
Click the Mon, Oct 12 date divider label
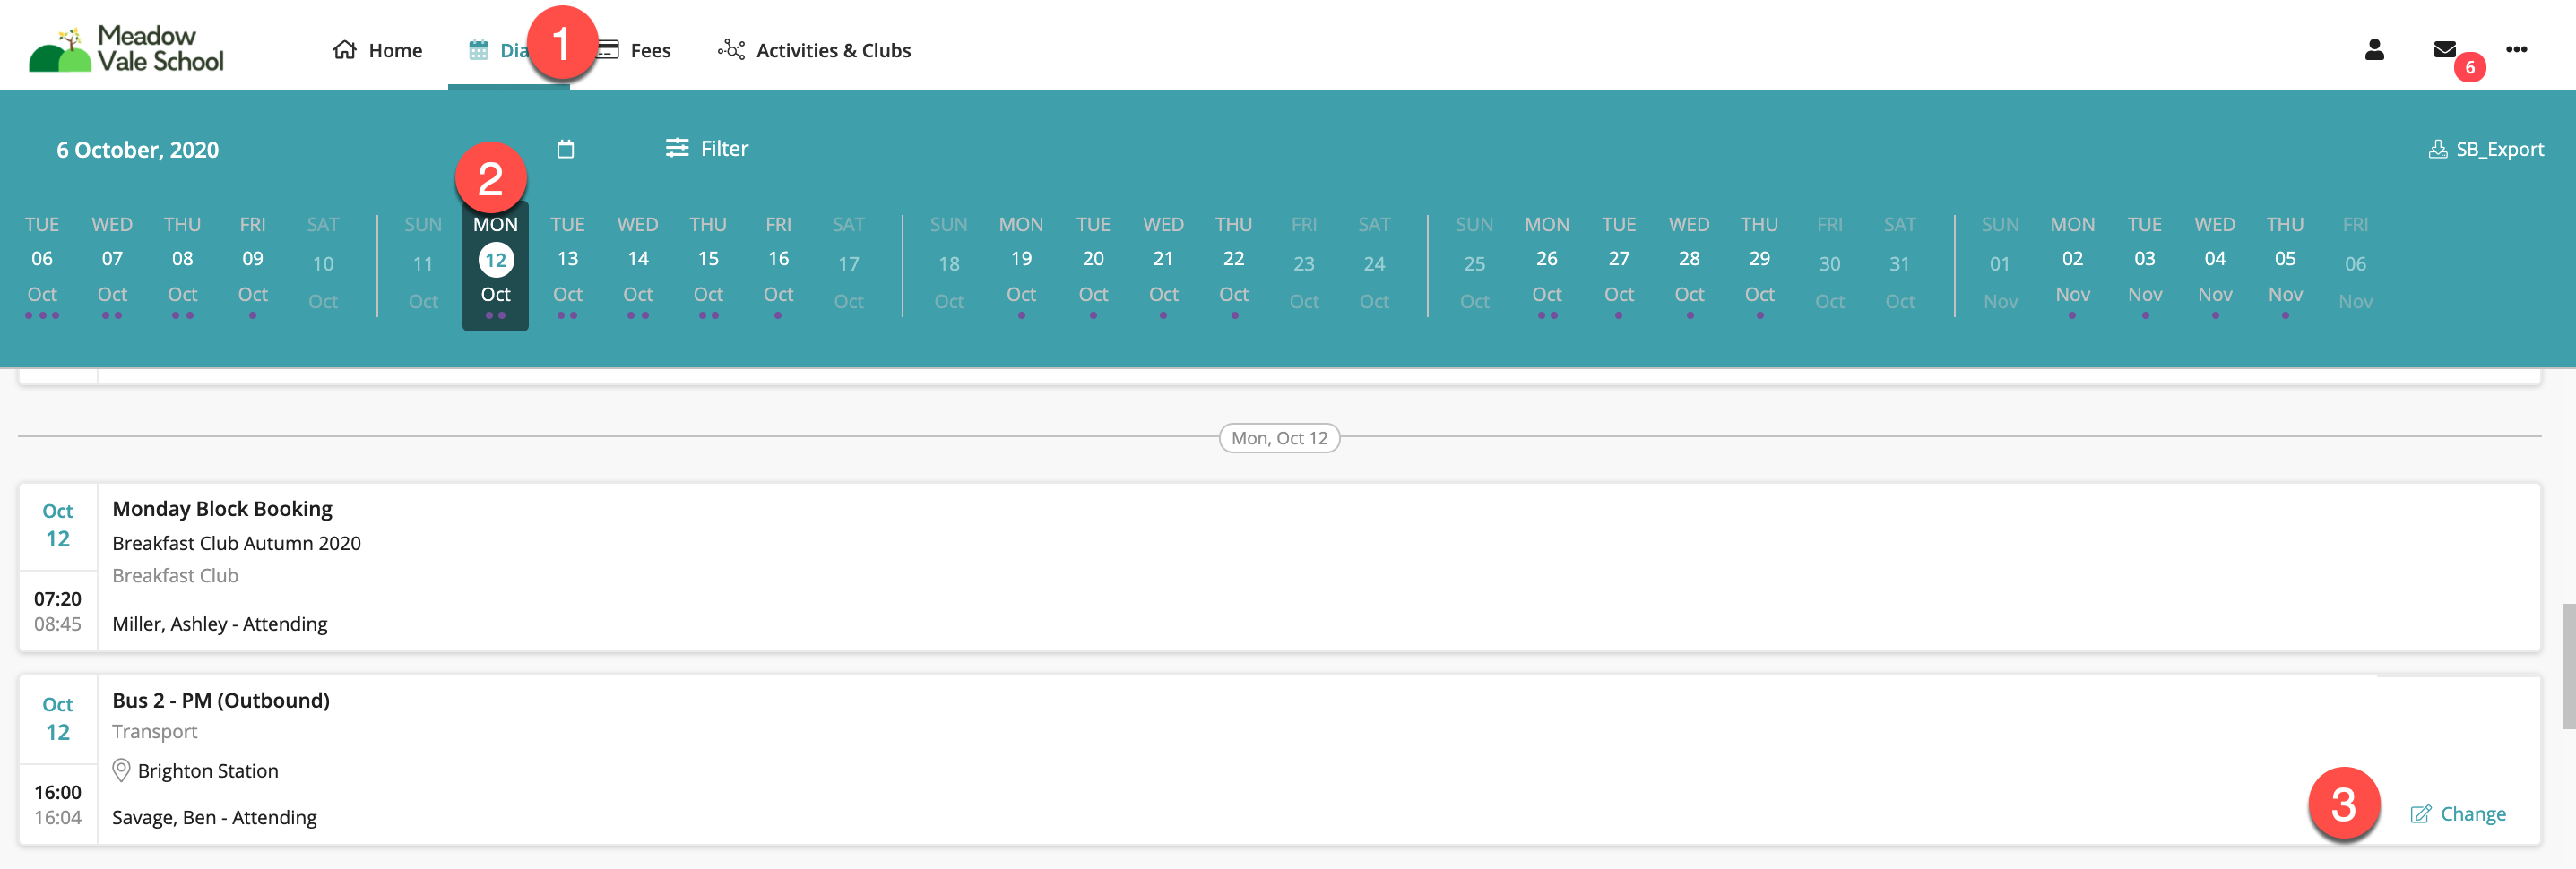coord(1279,438)
